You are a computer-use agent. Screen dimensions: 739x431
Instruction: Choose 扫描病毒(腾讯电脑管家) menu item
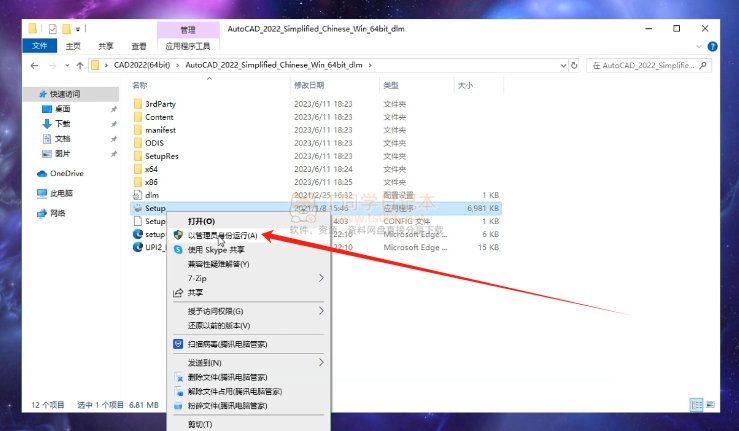(x=228, y=344)
